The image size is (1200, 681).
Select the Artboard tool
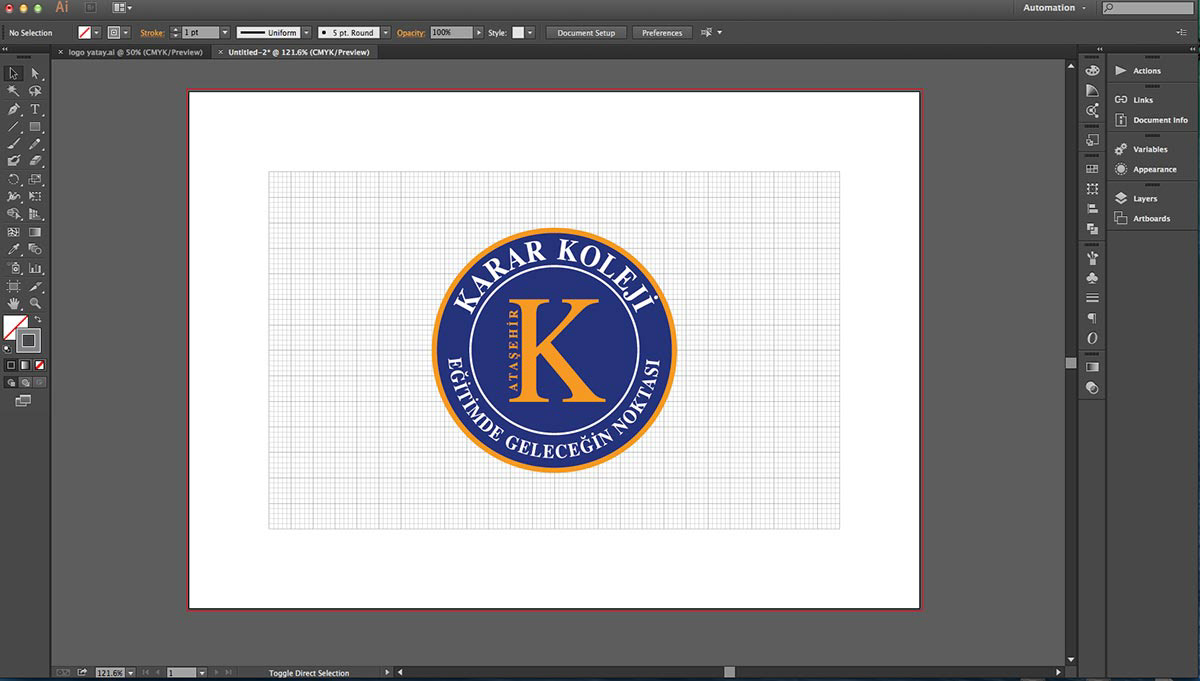(14, 286)
